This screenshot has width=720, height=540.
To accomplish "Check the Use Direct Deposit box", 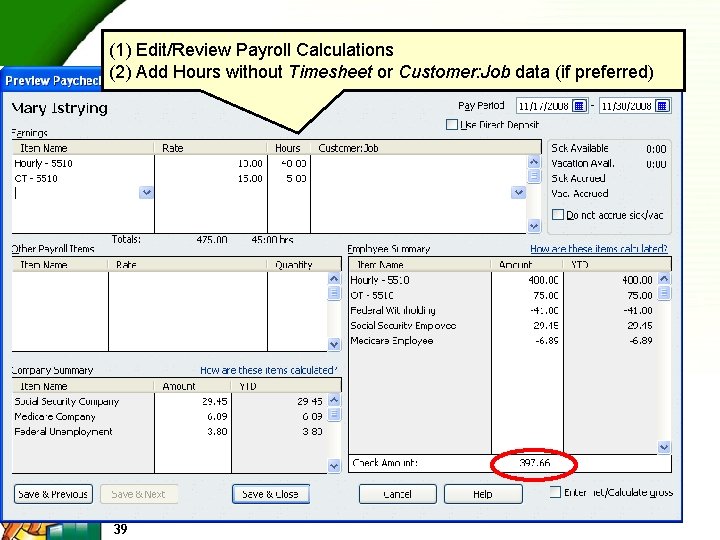I will pyautogui.click(x=452, y=124).
